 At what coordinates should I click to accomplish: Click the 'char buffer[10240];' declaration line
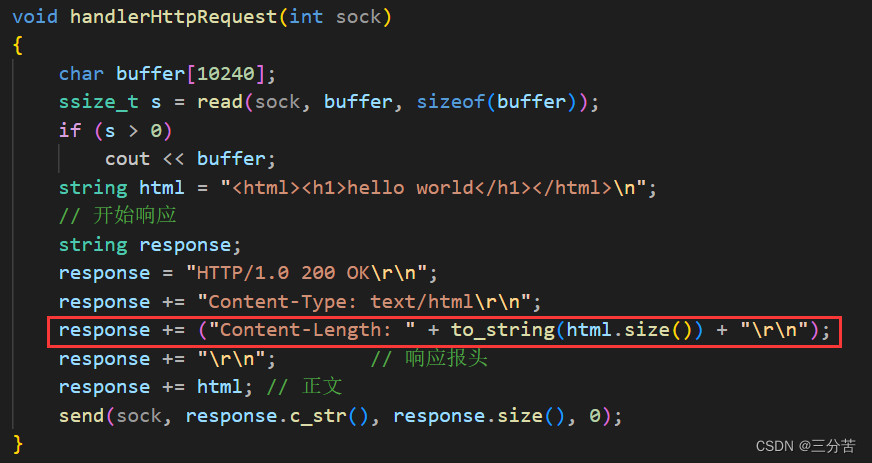(167, 74)
